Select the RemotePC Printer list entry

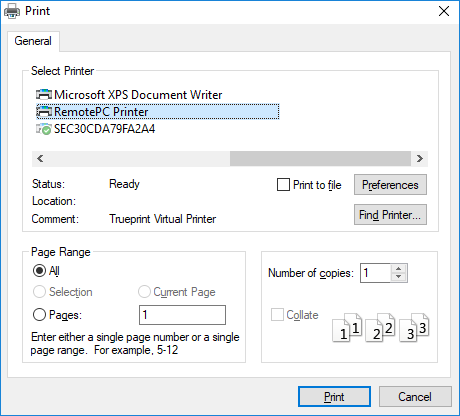(158, 112)
